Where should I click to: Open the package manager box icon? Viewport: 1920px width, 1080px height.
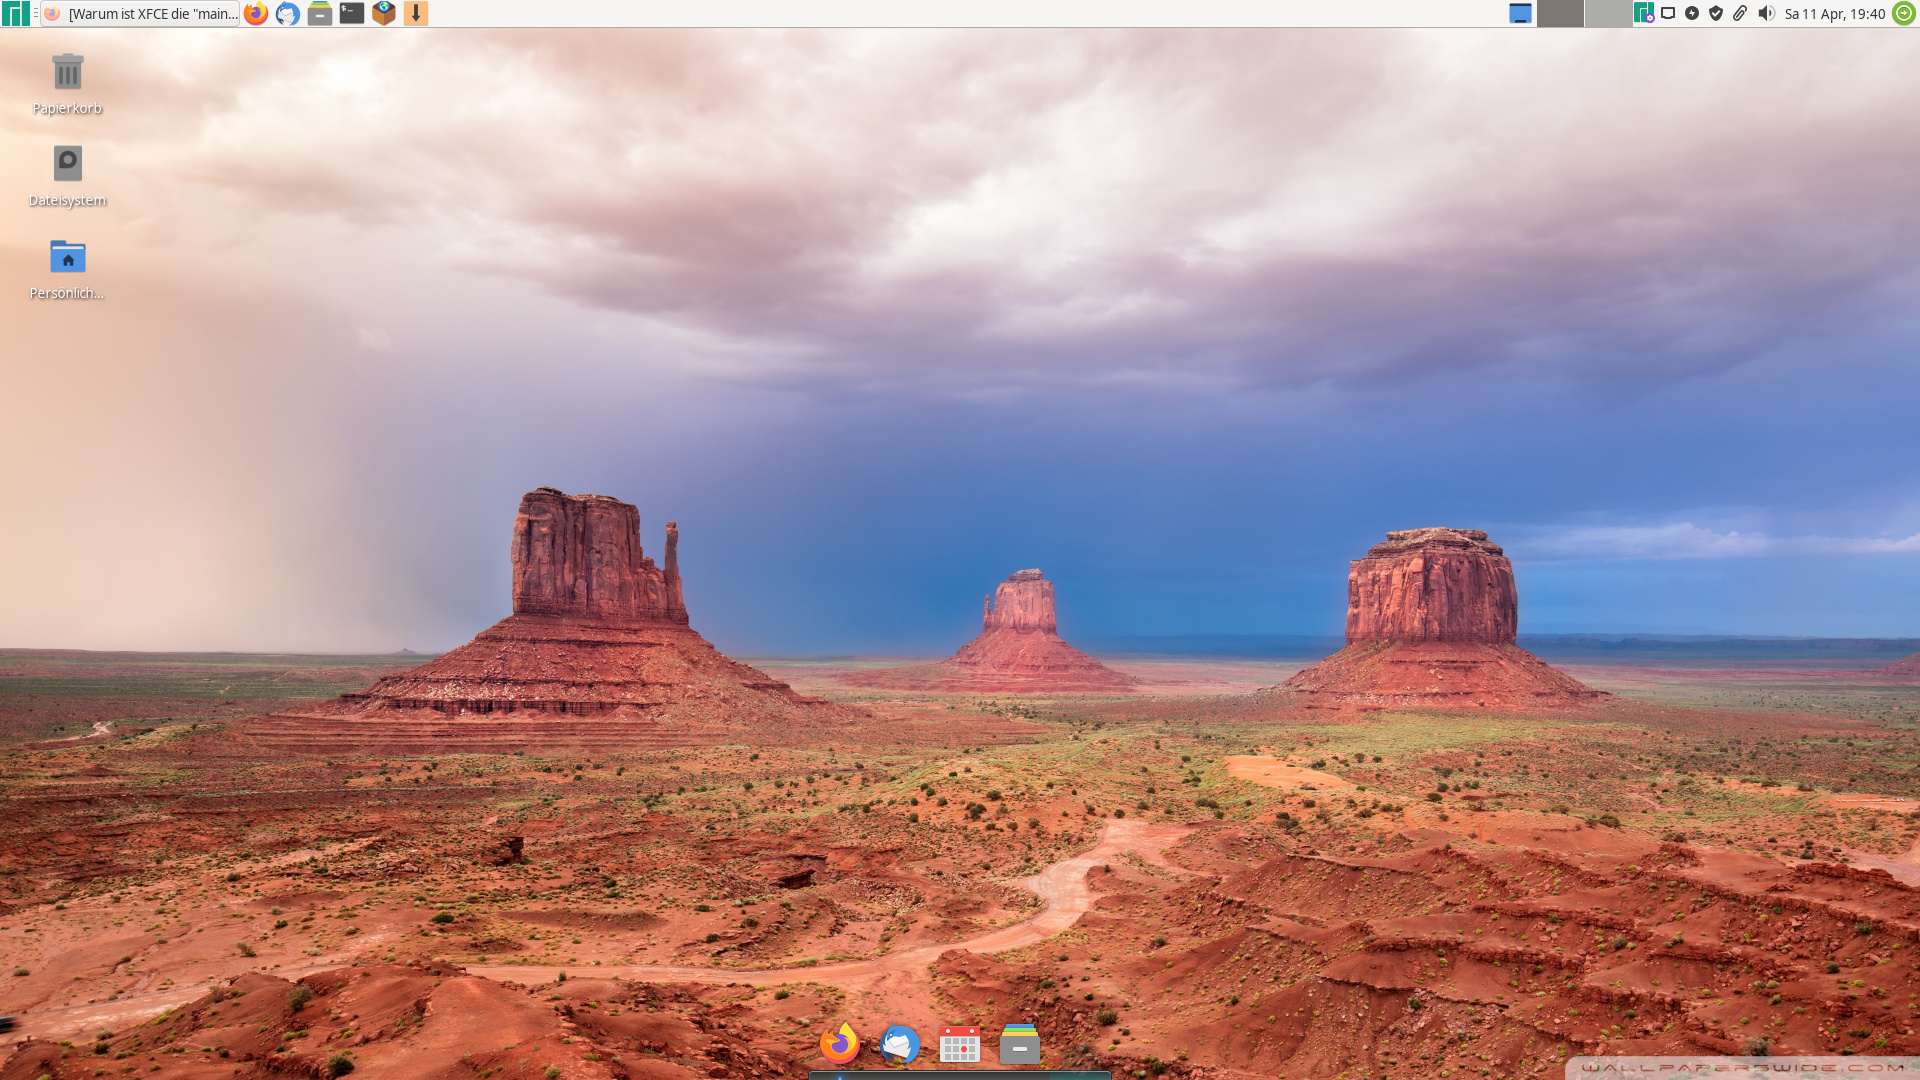pos(384,14)
